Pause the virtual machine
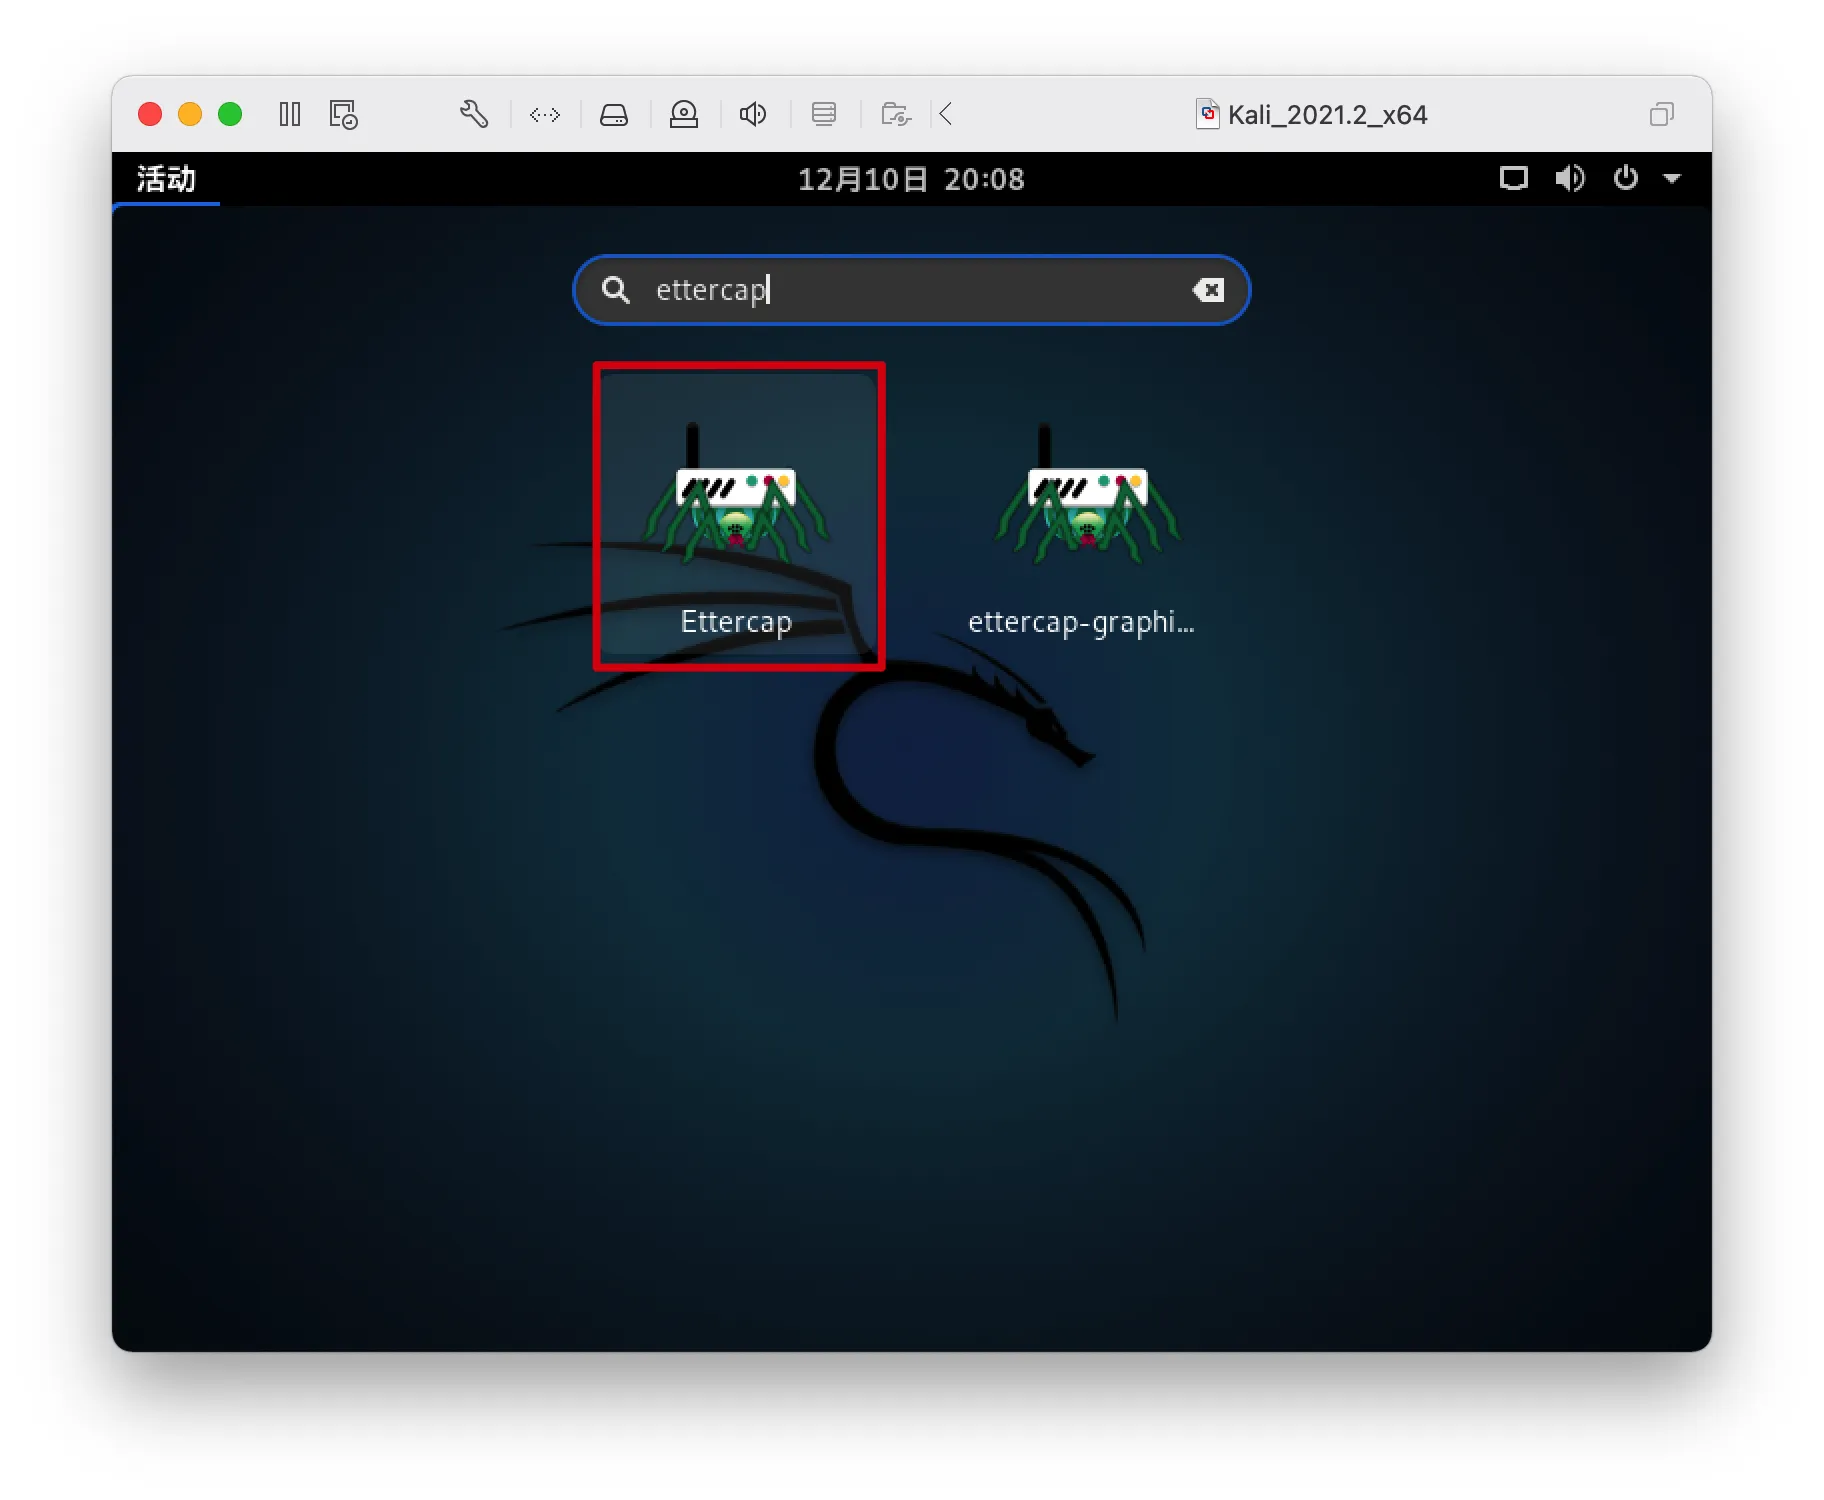 pyautogui.click(x=290, y=114)
